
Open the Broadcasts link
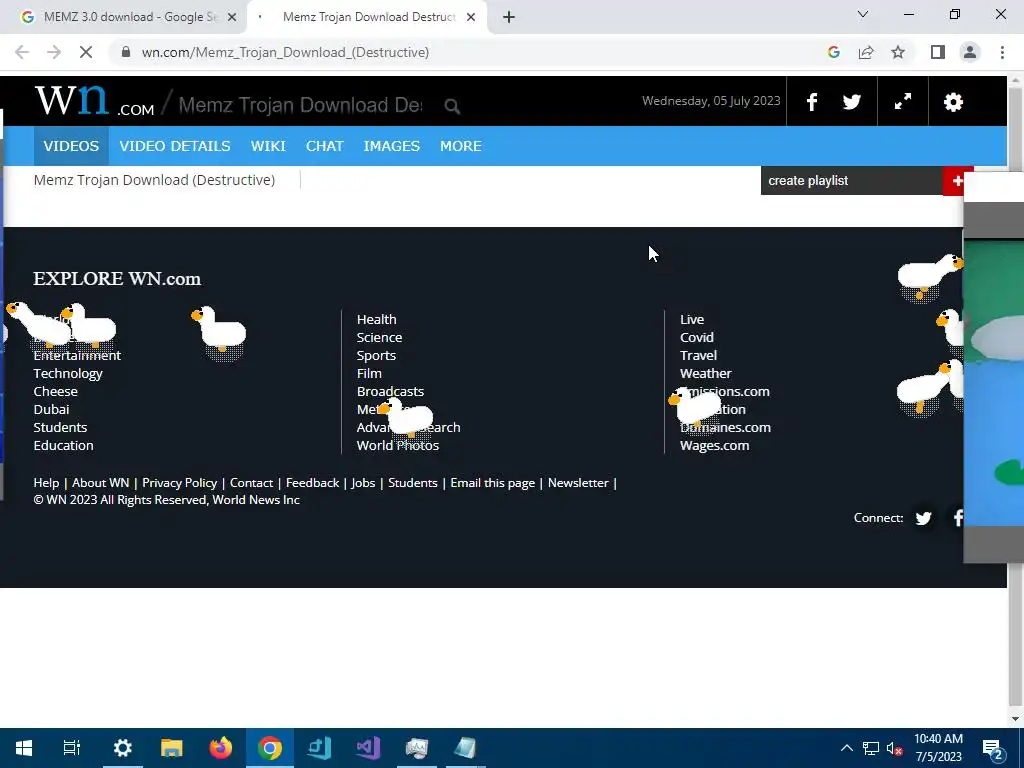tap(390, 391)
